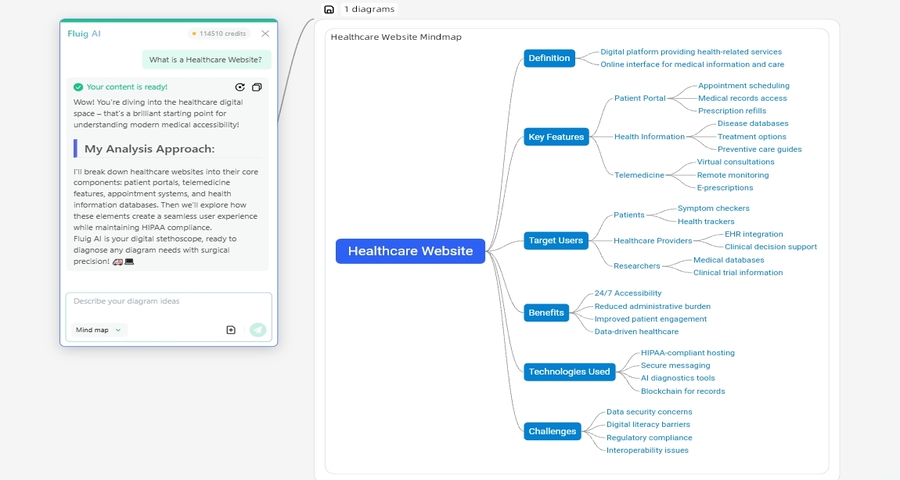Click the Prescription refills leaf
Viewport: 900px width, 480px height.
pos(732,111)
